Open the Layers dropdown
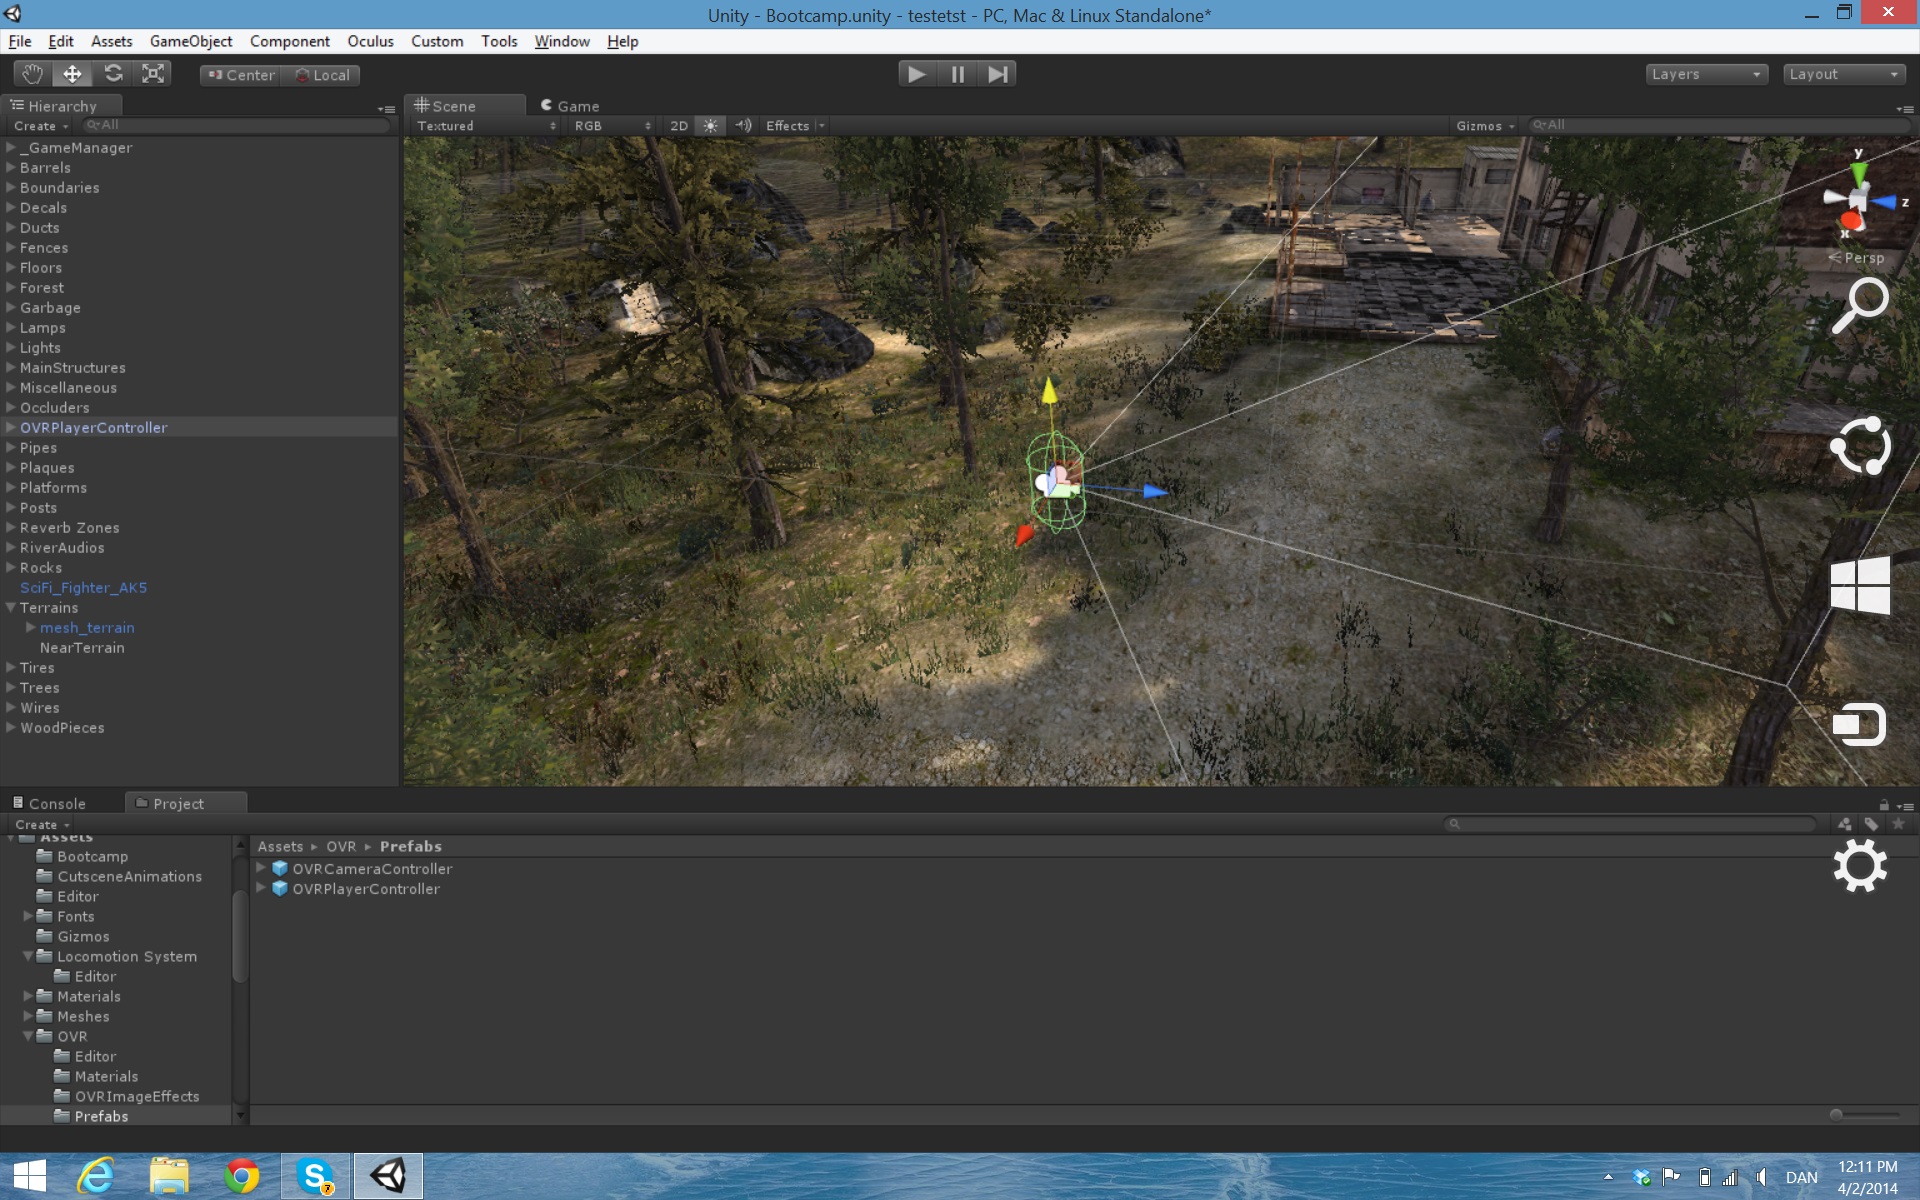Image resolution: width=1920 pixels, height=1200 pixels. [1706, 74]
